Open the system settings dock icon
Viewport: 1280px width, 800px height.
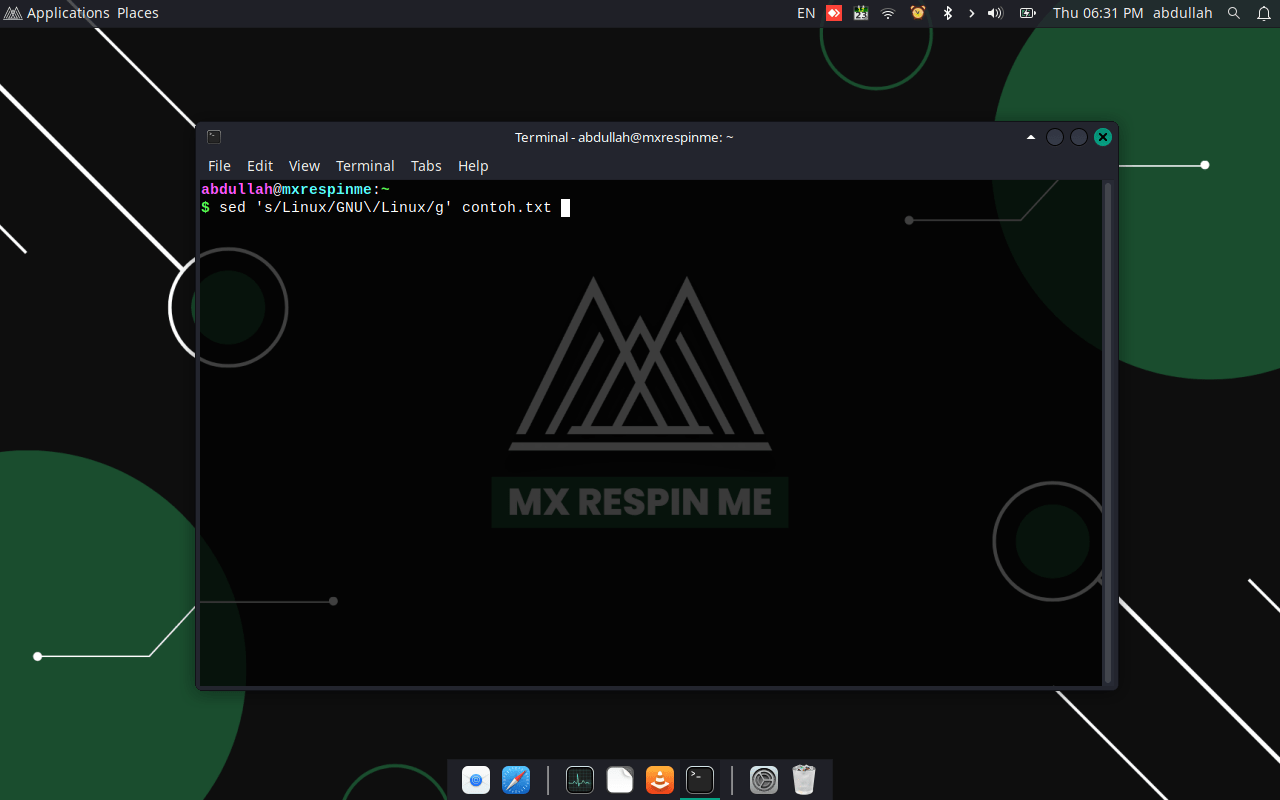pos(764,780)
